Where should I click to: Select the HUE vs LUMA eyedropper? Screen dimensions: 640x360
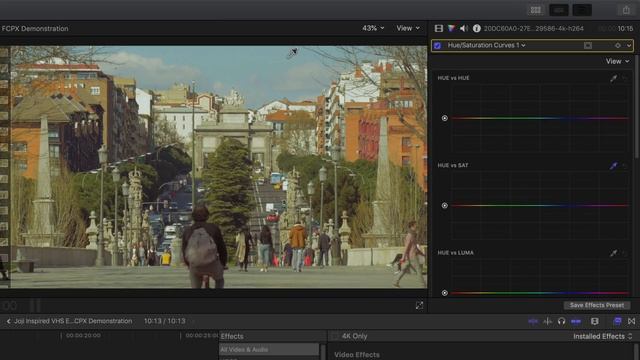coord(613,253)
